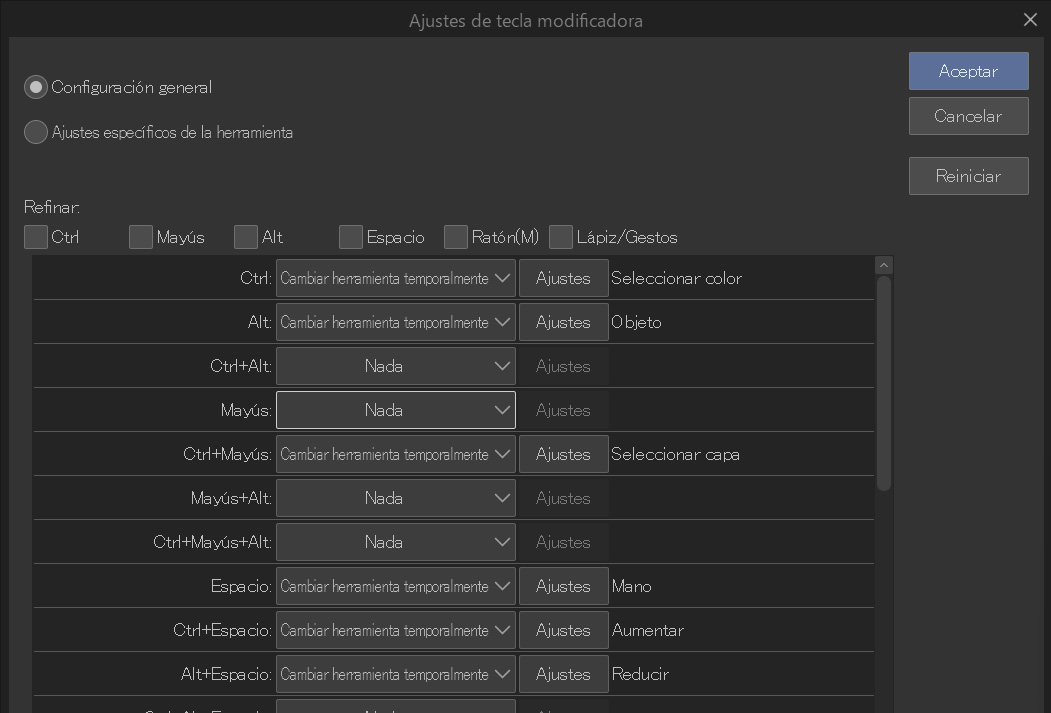
Task: Click the Cancelar button
Action: (x=968, y=116)
